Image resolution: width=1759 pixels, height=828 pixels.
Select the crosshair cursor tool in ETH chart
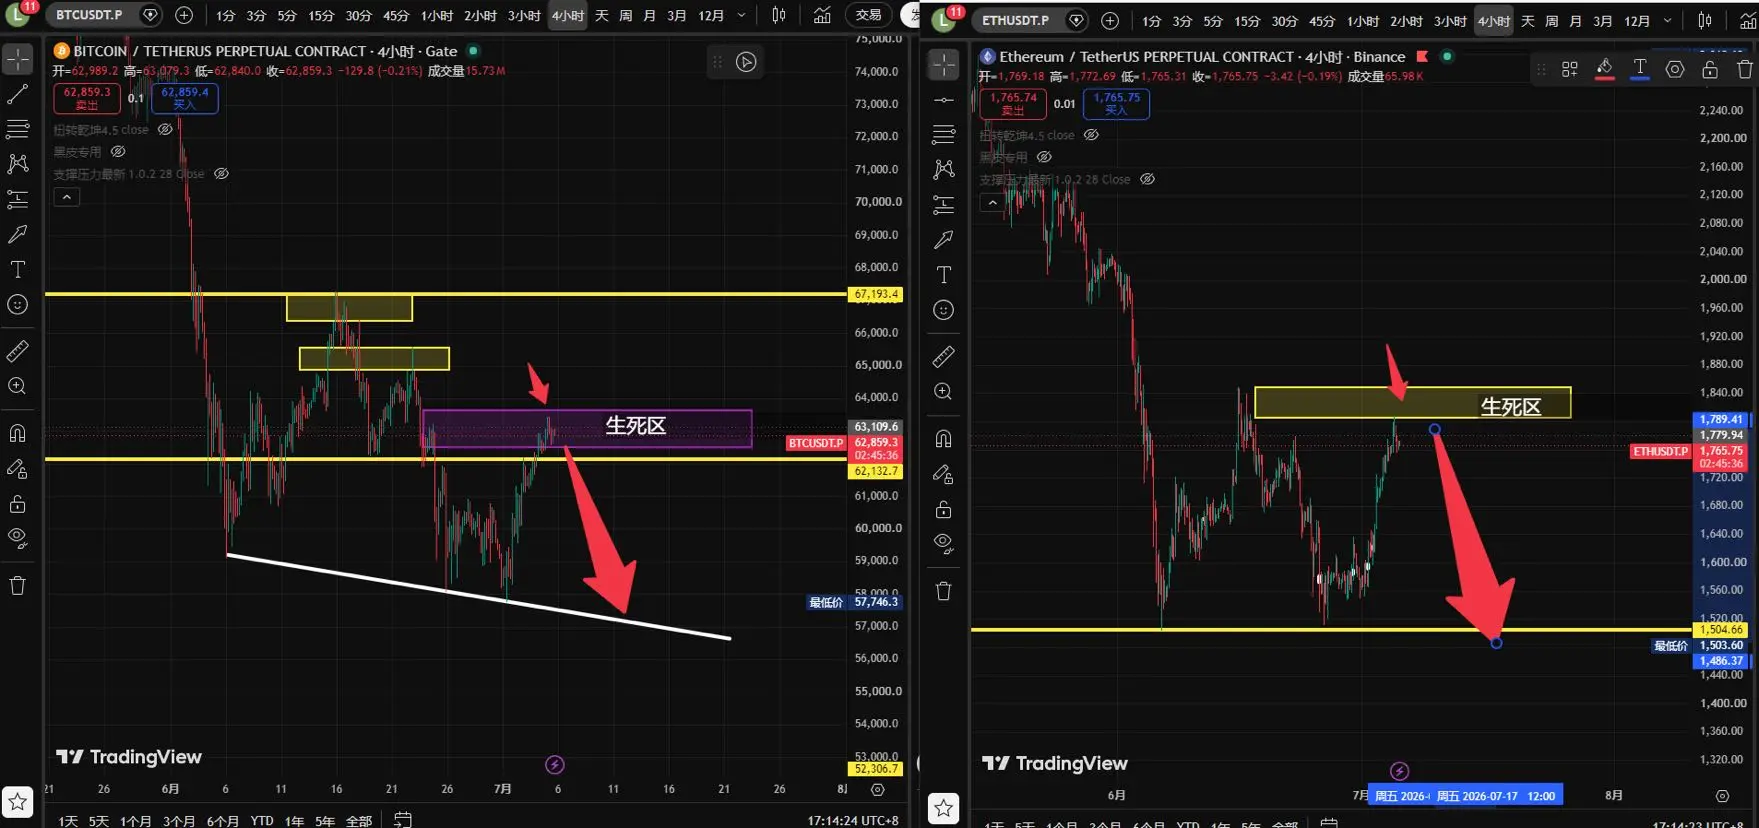tap(944, 65)
